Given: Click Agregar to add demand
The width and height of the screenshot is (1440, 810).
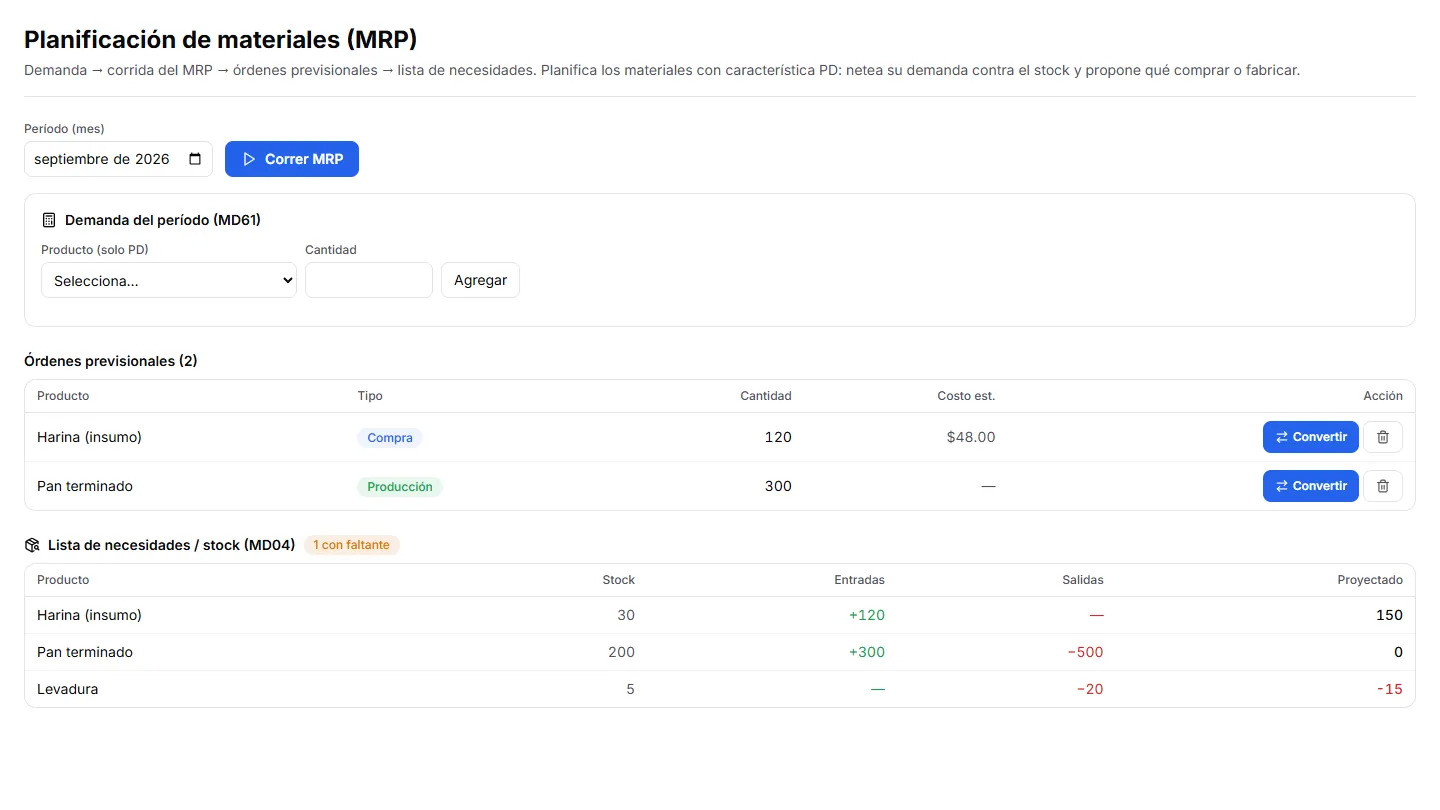Looking at the screenshot, I should tap(480, 280).
